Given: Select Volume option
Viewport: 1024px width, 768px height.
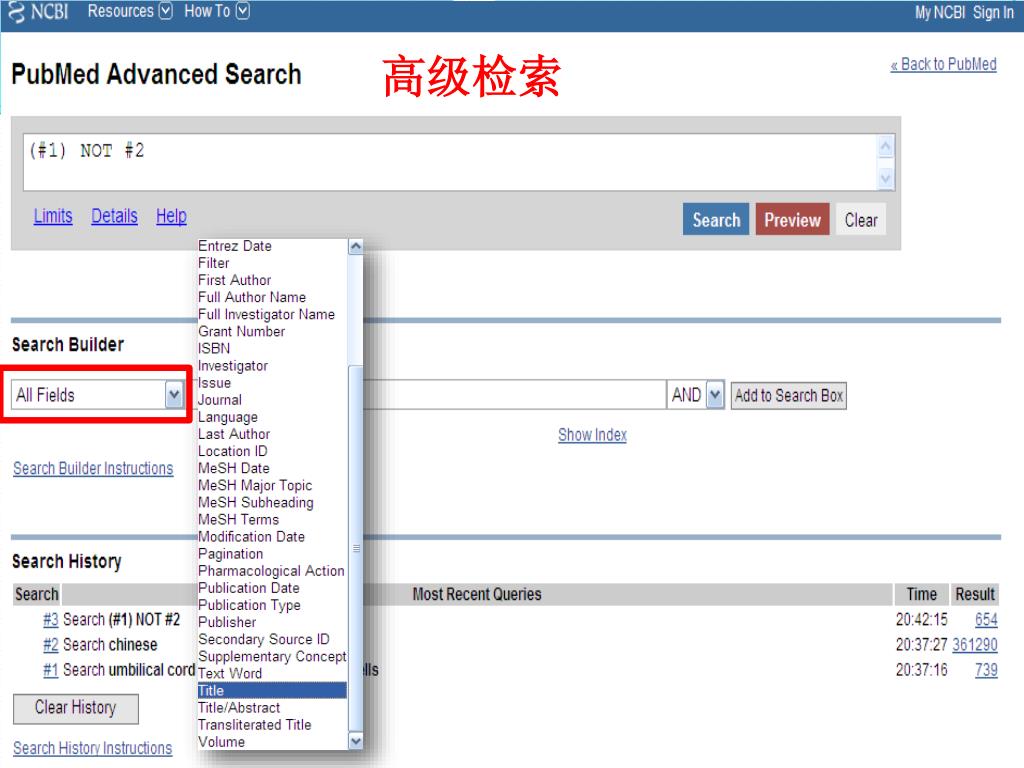Looking at the screenshot, I should pyautogui.click(x=272, y=742).
